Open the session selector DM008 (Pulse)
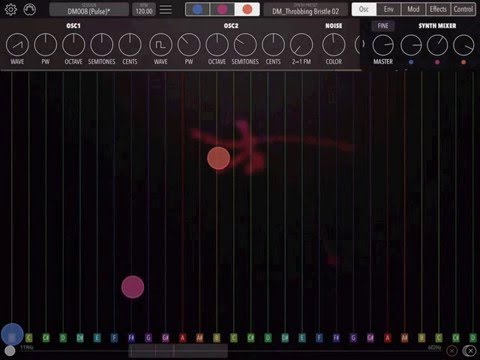Screen dimensions: 480x360 pyautogui.click(x=89, y=10)
